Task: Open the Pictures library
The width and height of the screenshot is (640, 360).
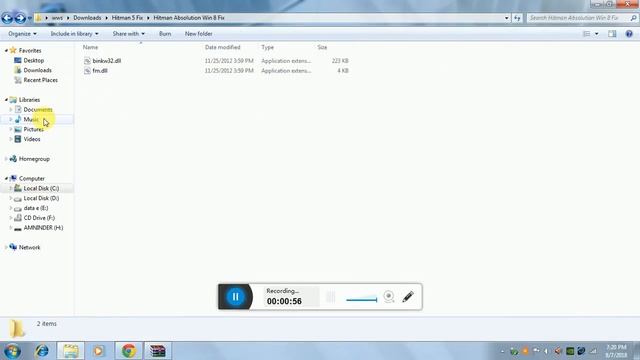Action: click(33, 129)
